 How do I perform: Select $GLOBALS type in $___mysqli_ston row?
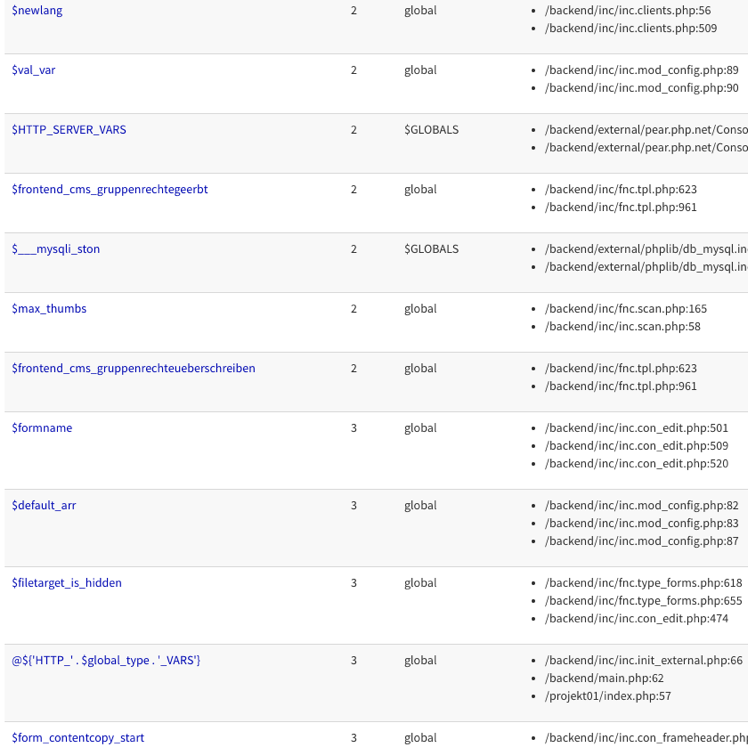431,249
